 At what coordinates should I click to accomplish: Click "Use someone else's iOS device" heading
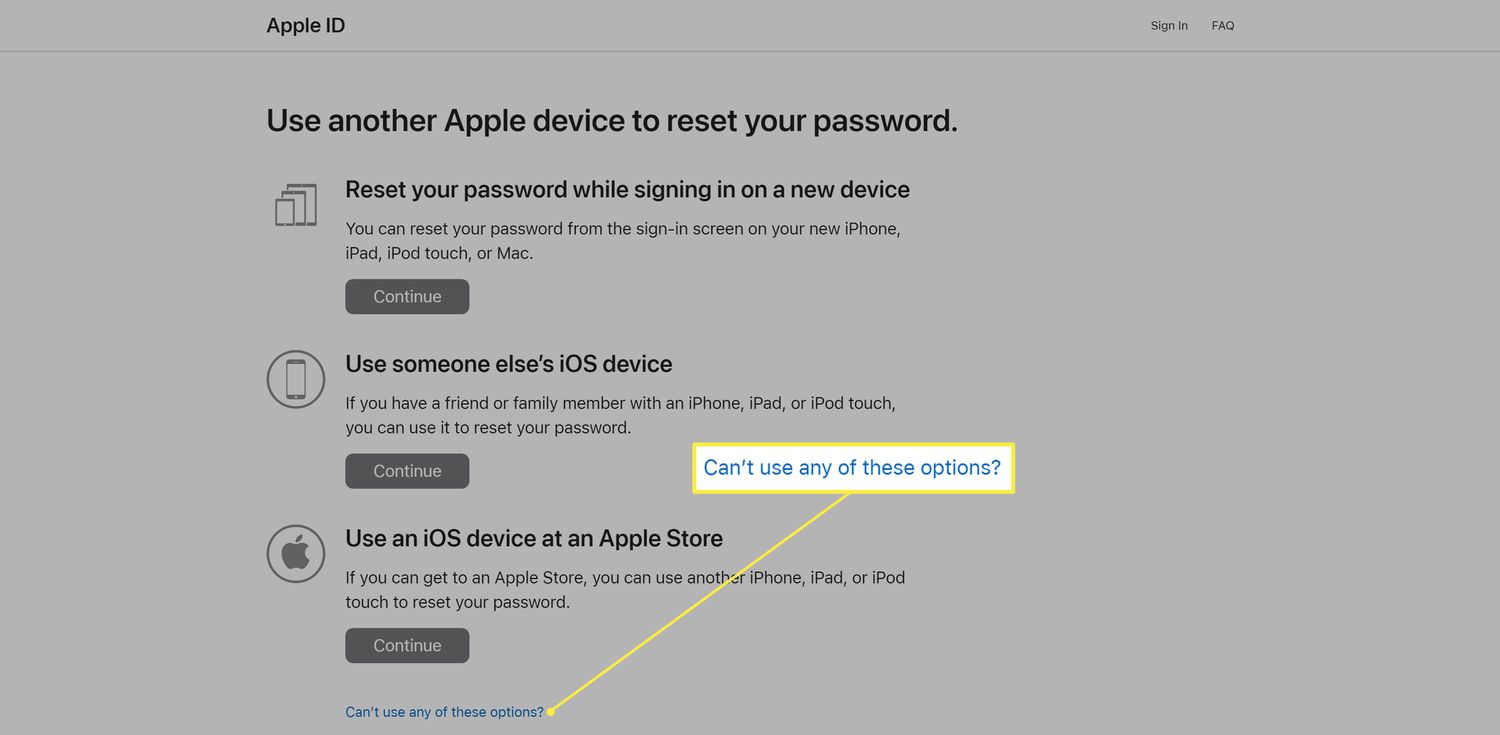pyautogui.click(x=508, y=364)
